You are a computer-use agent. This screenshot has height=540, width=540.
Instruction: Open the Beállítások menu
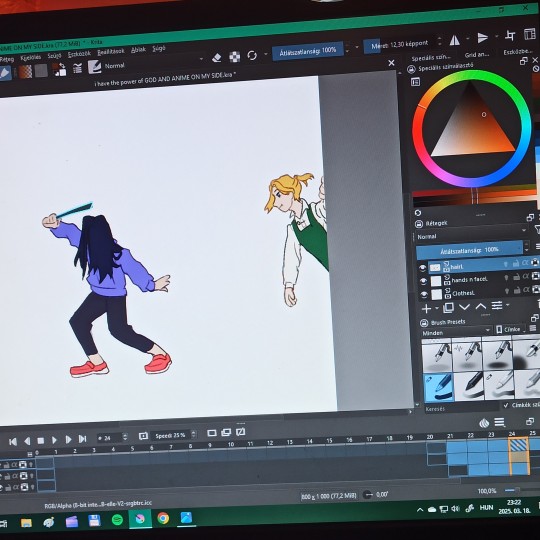(111, 52)
